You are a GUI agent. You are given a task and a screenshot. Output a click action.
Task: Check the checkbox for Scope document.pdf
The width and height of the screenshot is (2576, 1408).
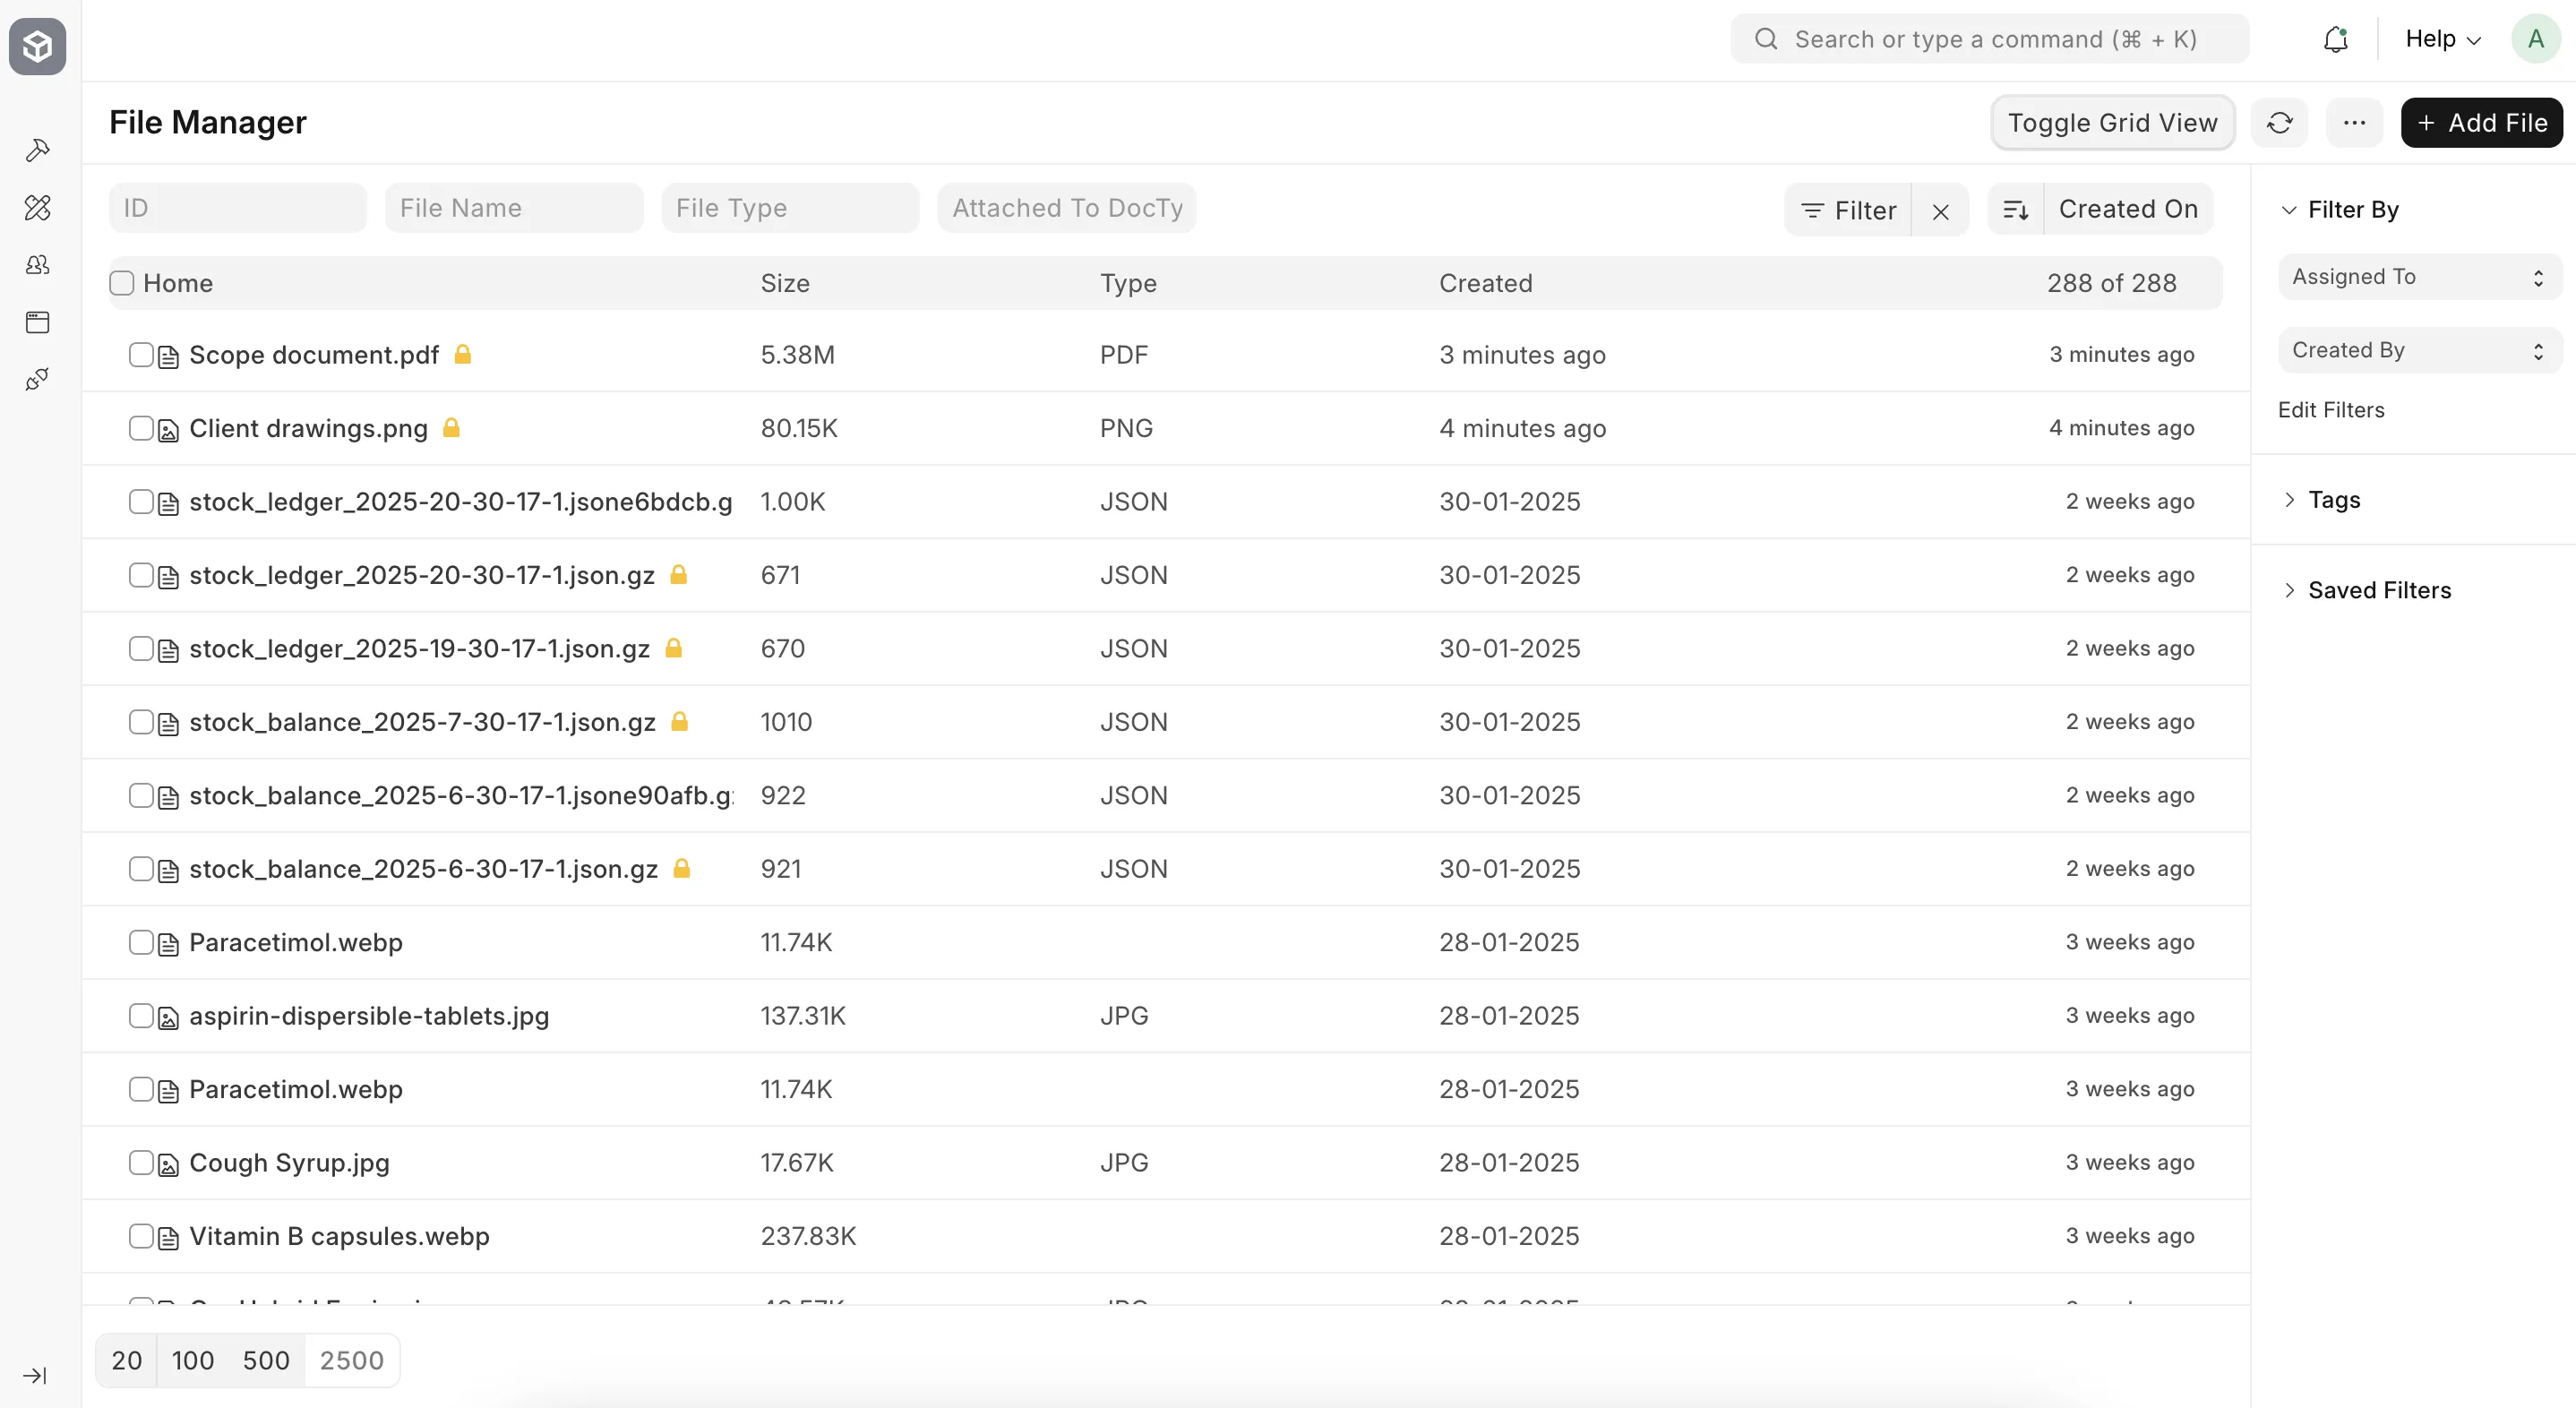coord(142,355)
